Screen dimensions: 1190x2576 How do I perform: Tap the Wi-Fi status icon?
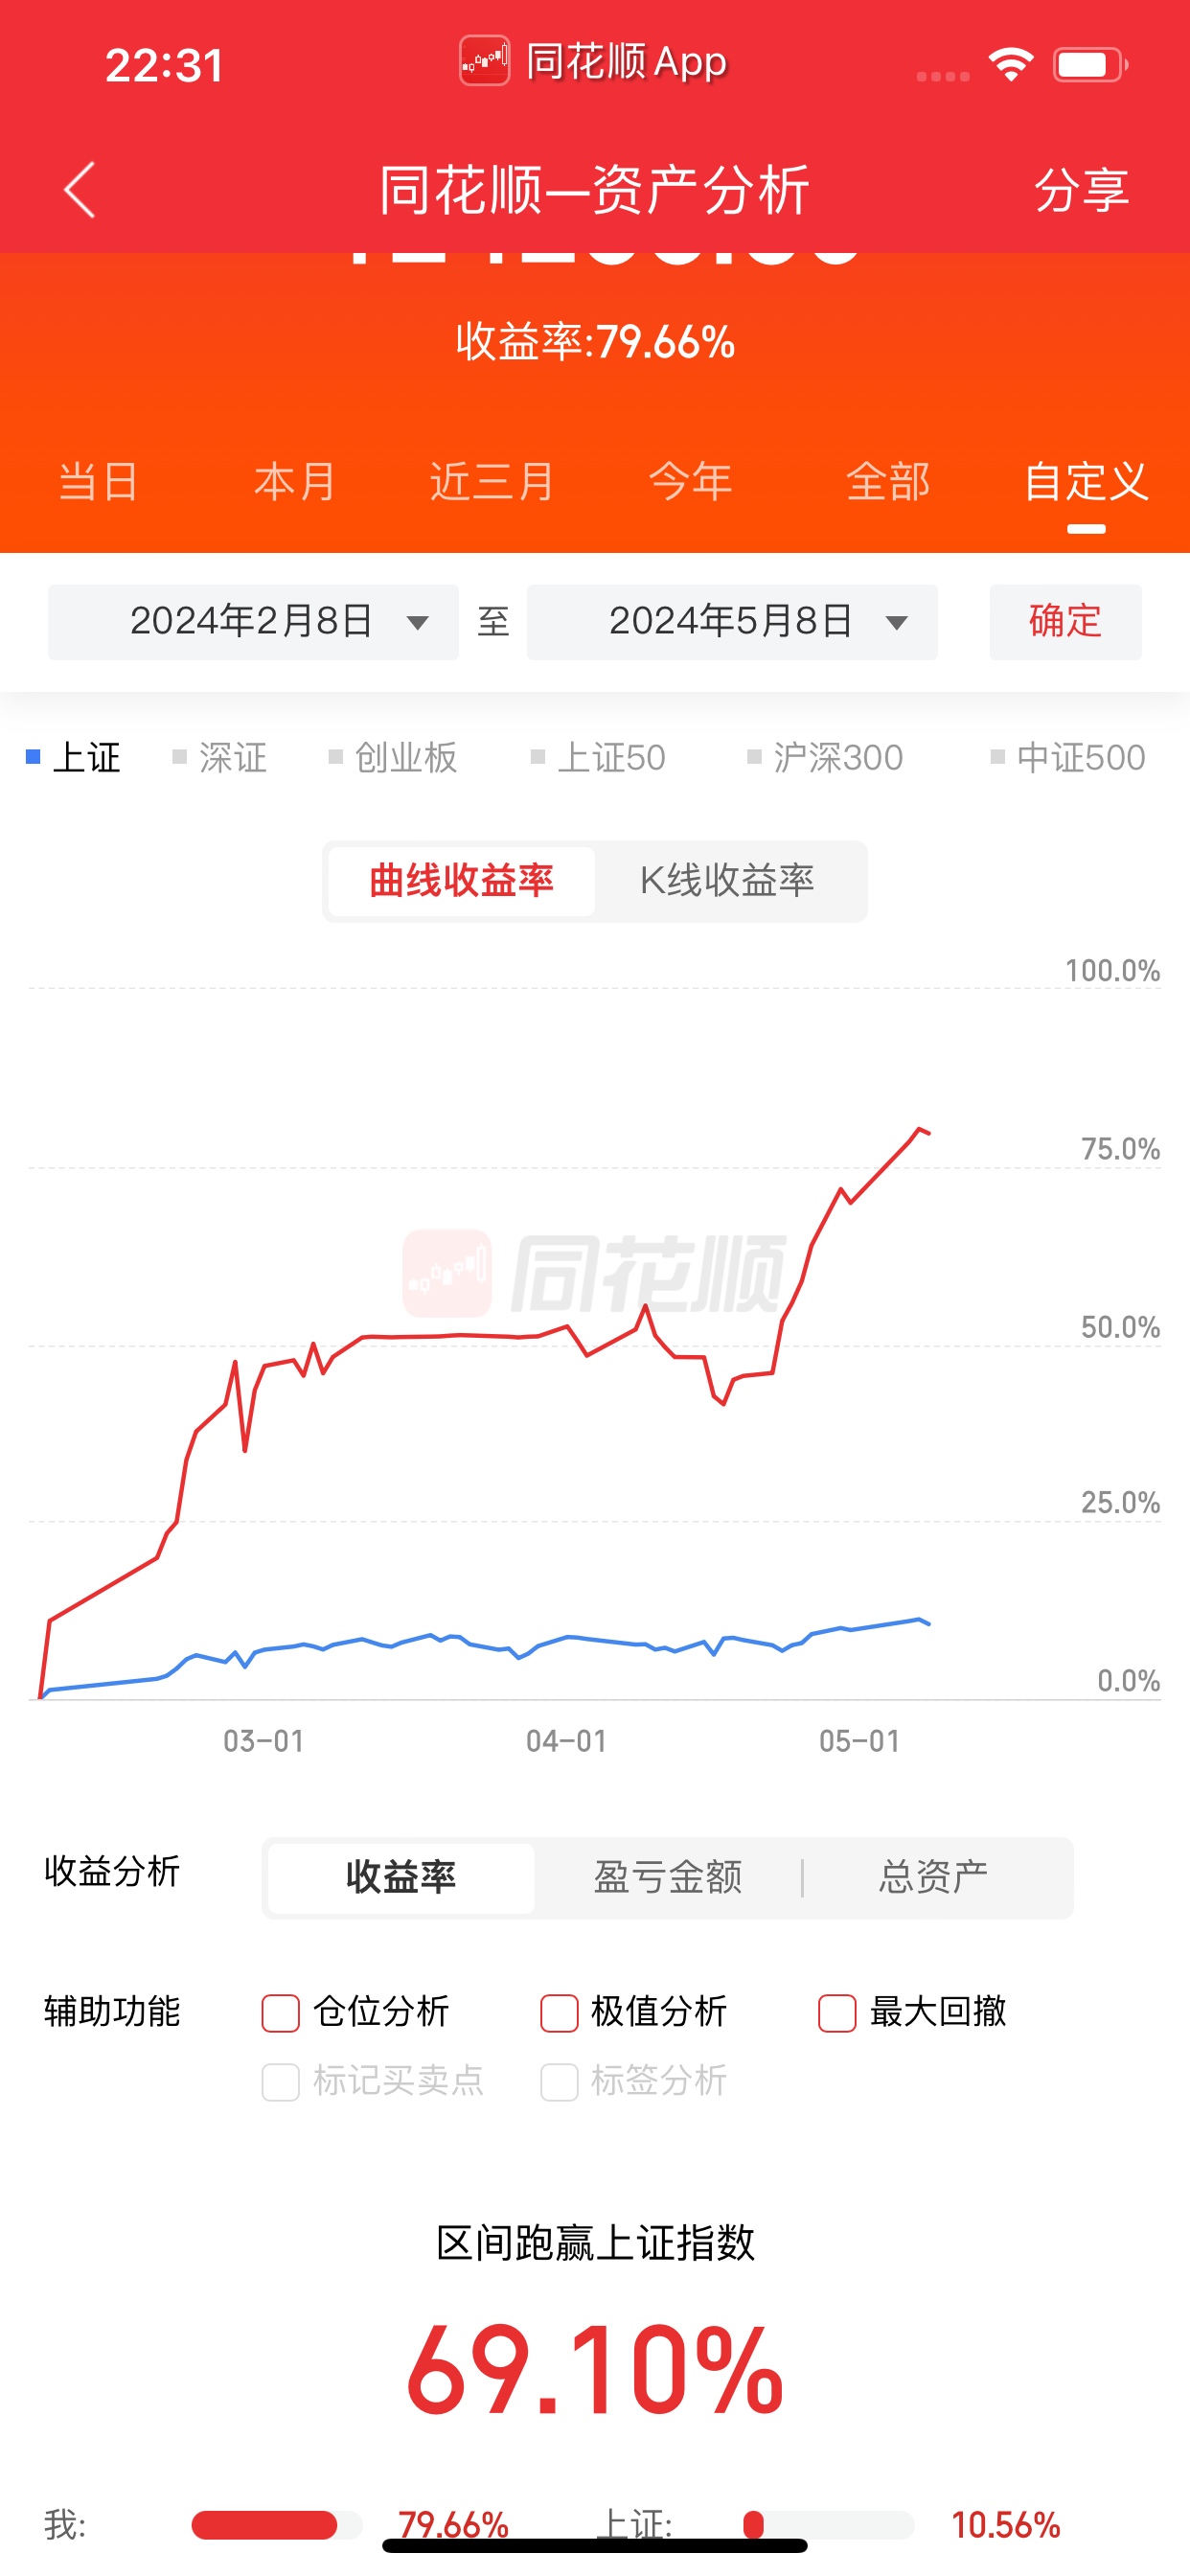click(x=1010, y=65)
